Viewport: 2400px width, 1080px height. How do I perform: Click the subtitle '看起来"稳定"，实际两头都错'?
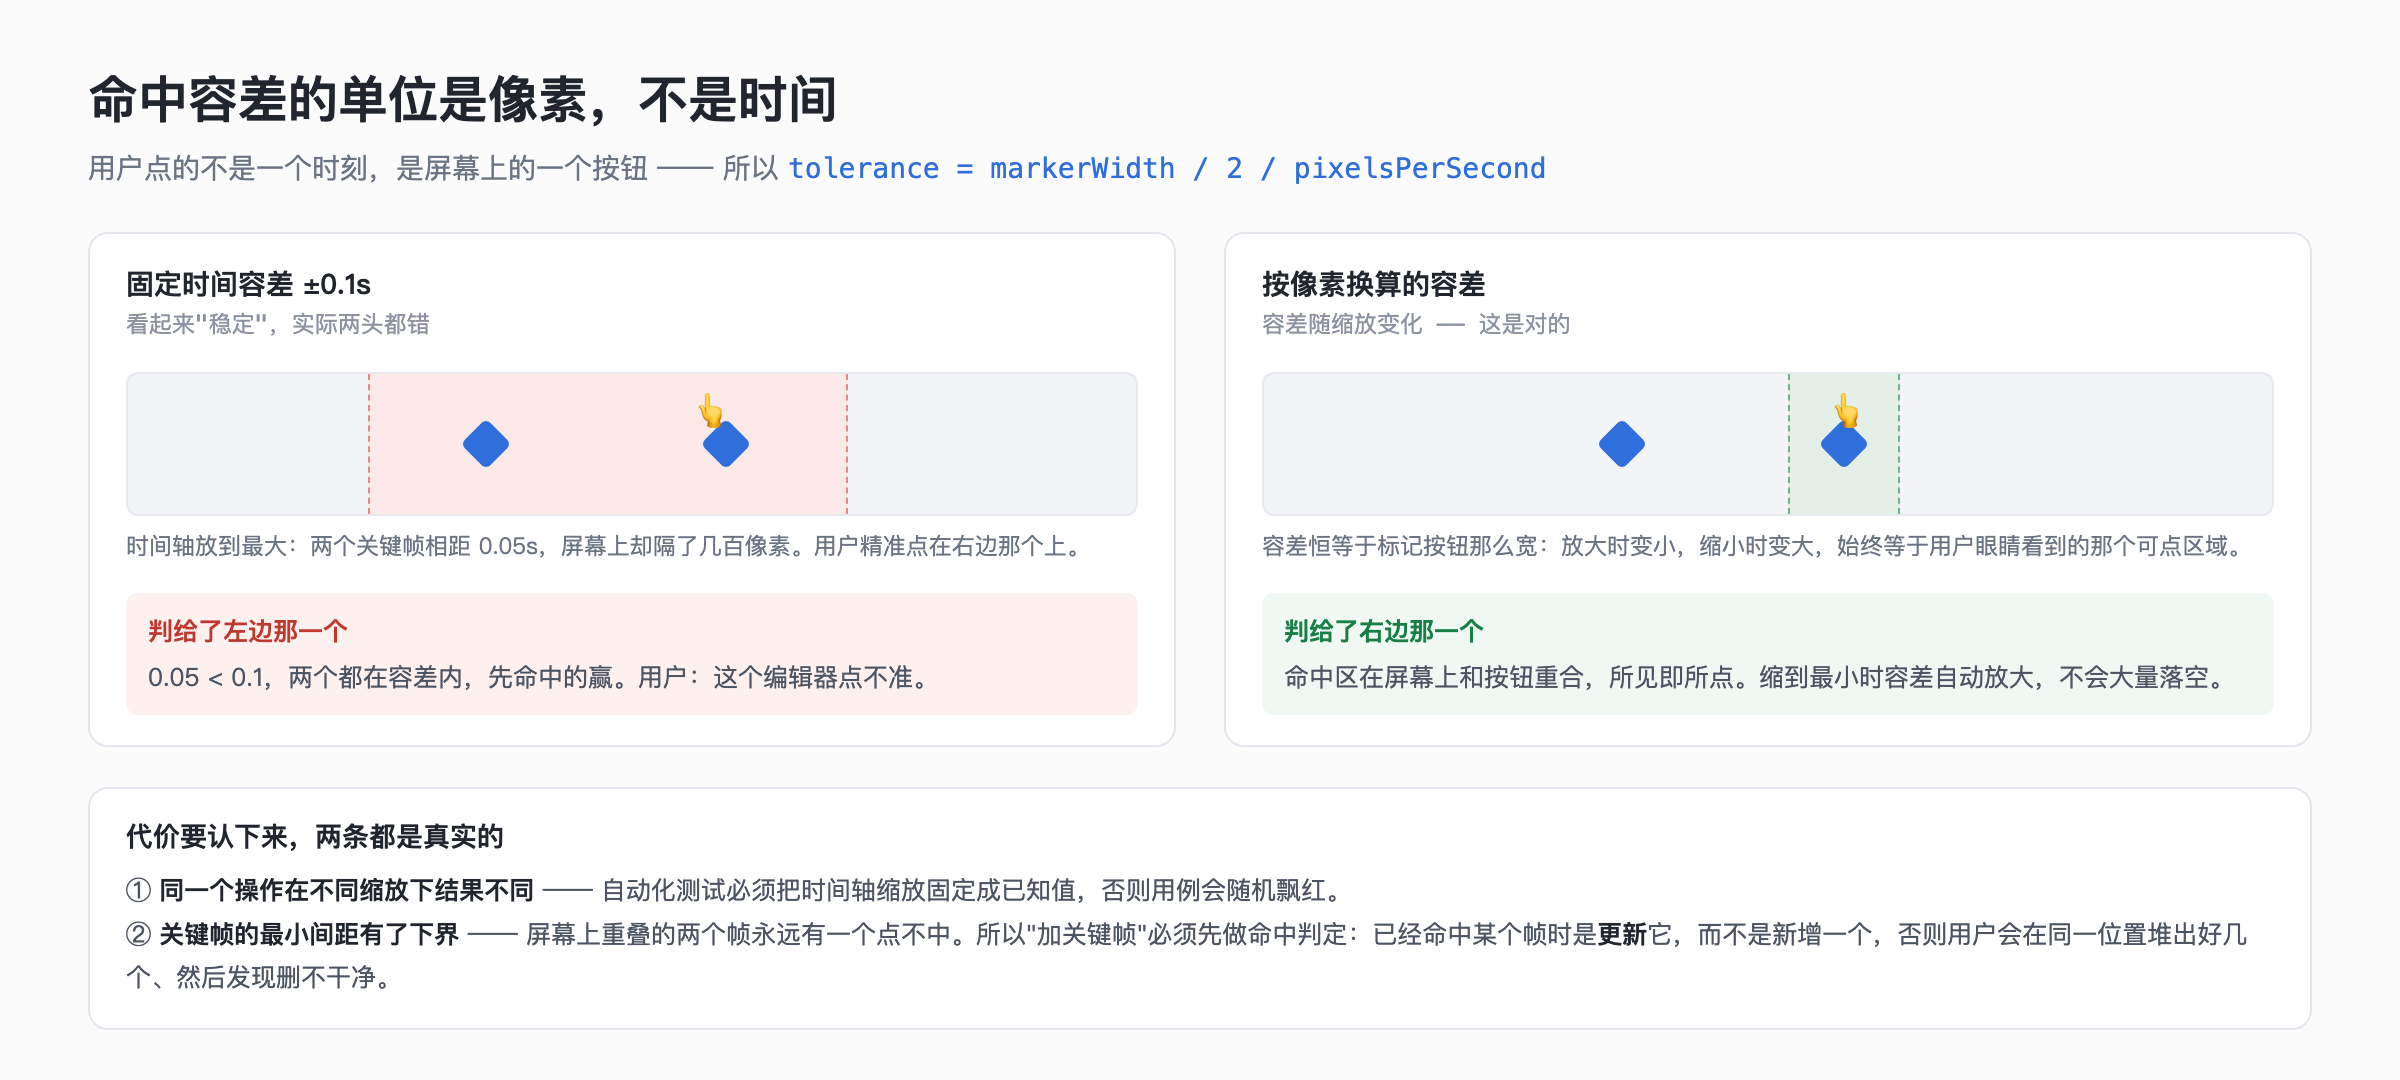(277, 324)
